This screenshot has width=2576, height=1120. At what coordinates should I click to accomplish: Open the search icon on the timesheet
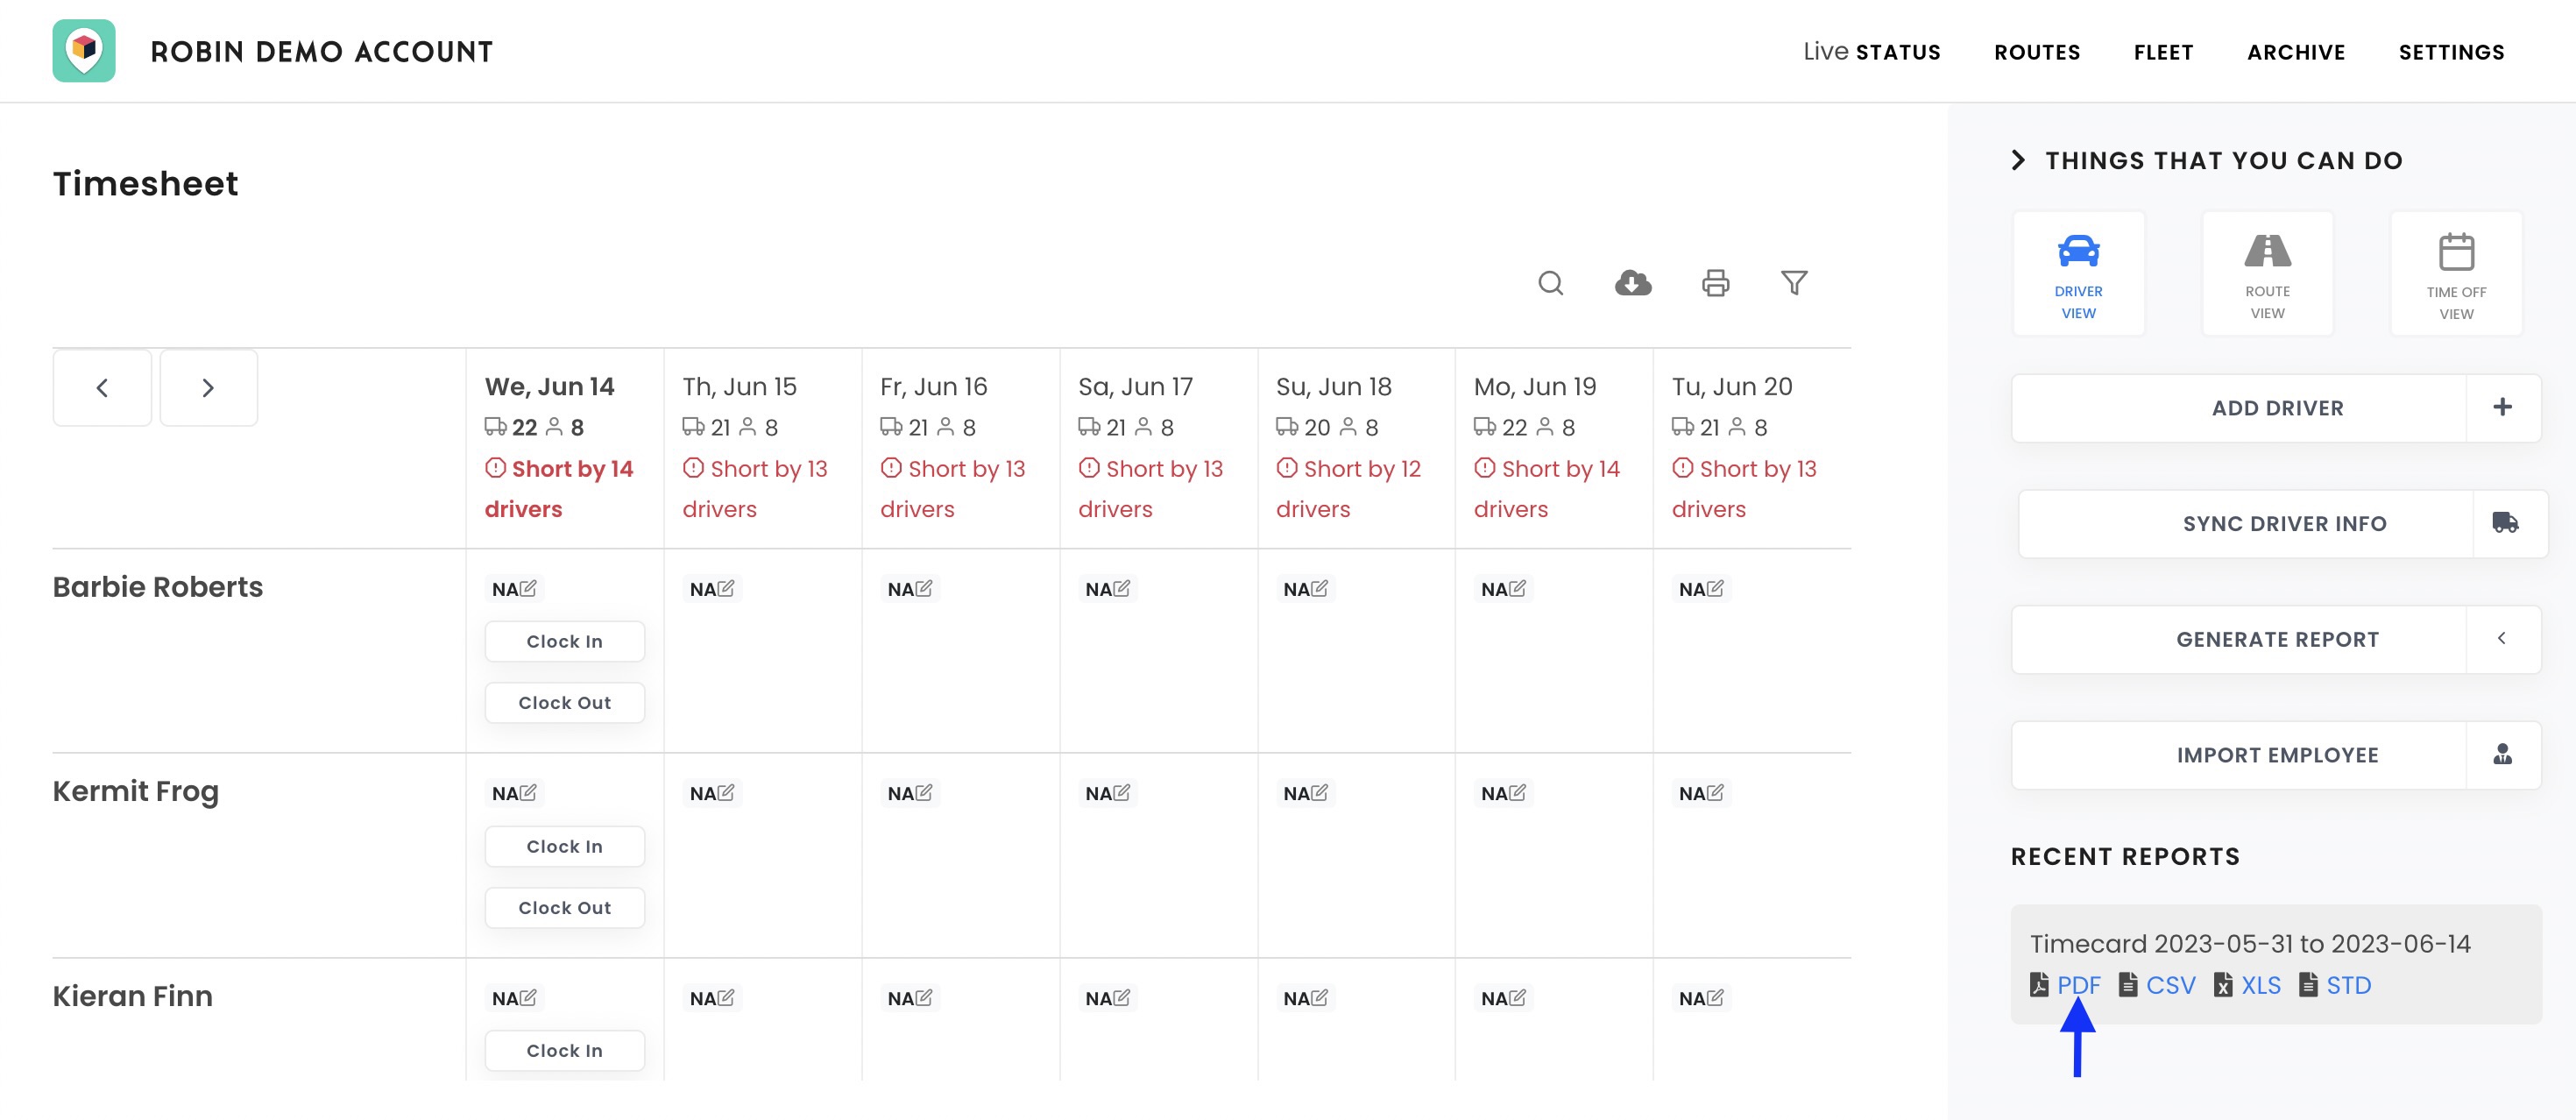[1550, 283]
